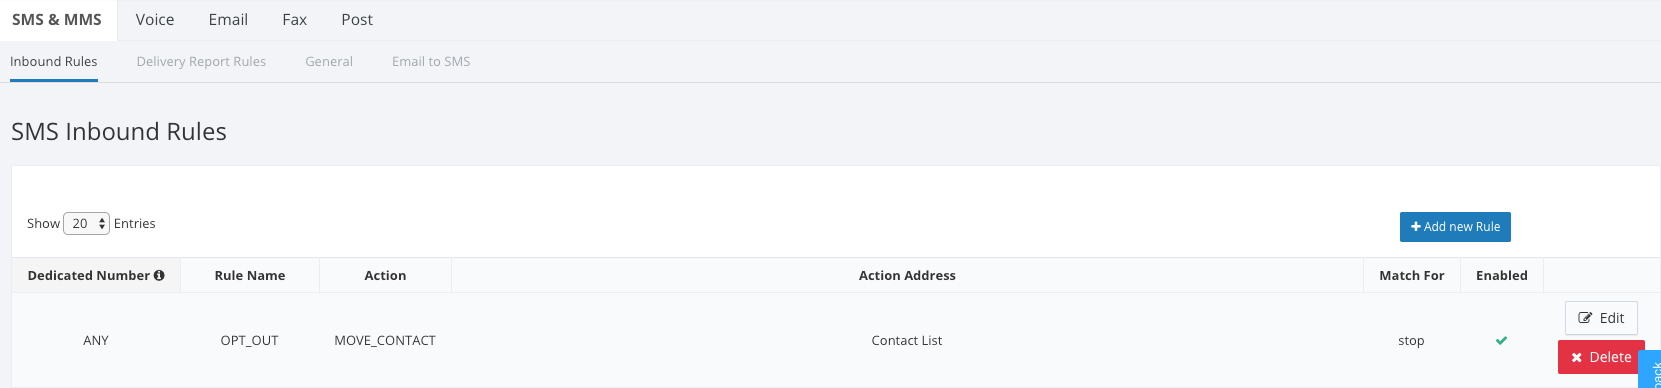The width and height of the screenshot is (1661, 388).
Task: Open the Post tab
Action: point(357,20)
